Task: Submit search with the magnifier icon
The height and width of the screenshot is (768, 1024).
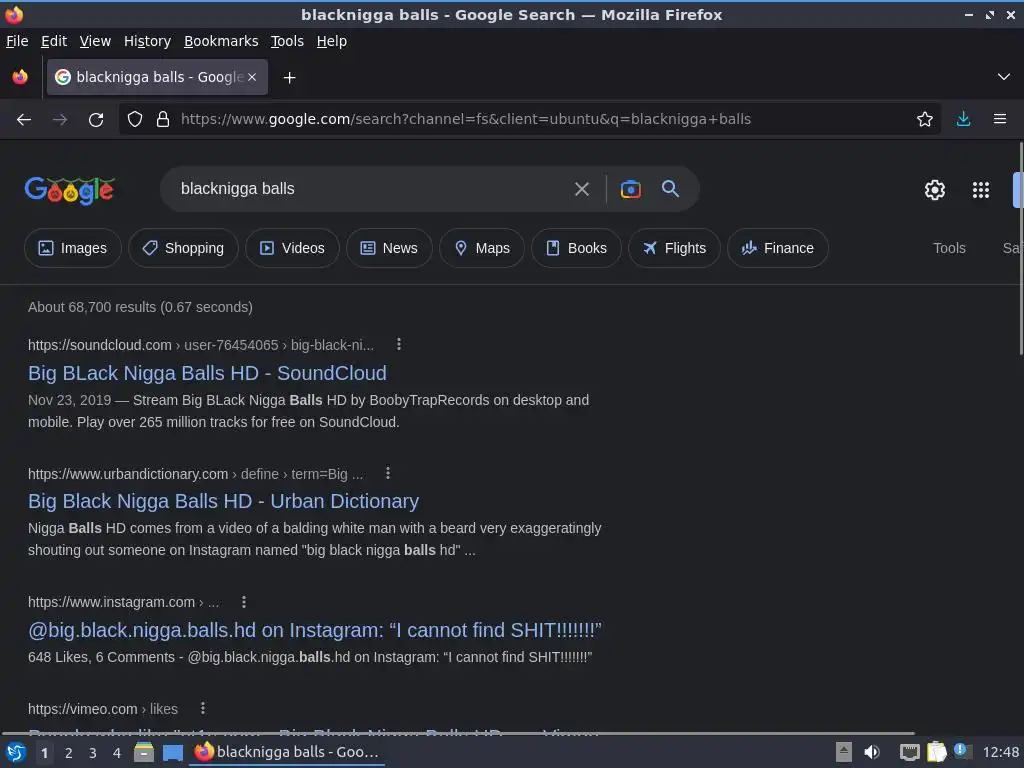Action: (x=671, y=189)
